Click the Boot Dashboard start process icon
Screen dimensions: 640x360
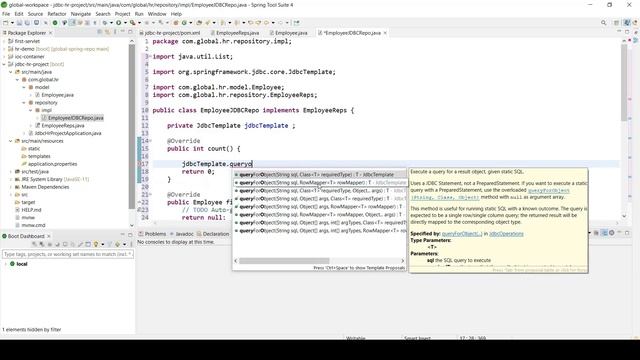click(34, 244)
